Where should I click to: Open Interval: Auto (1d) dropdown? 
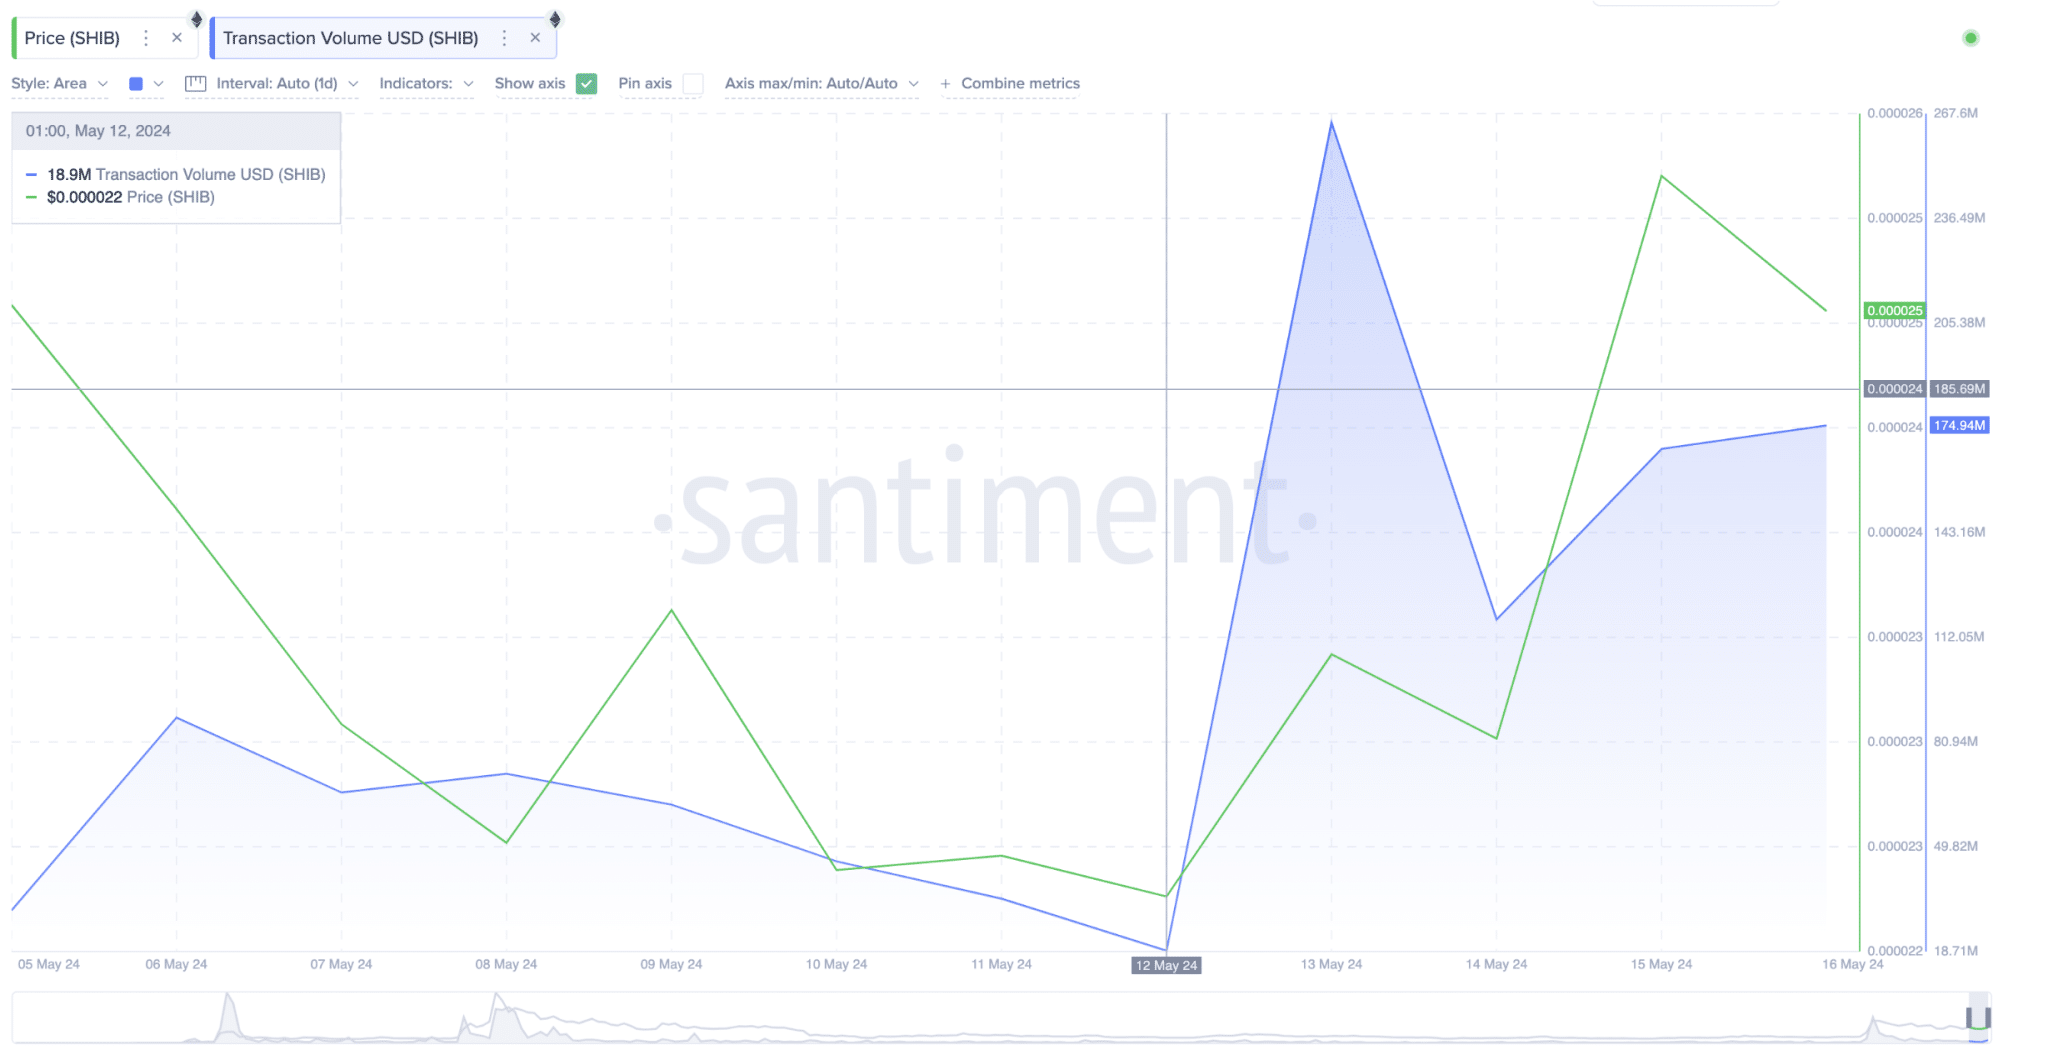point(287,84)
